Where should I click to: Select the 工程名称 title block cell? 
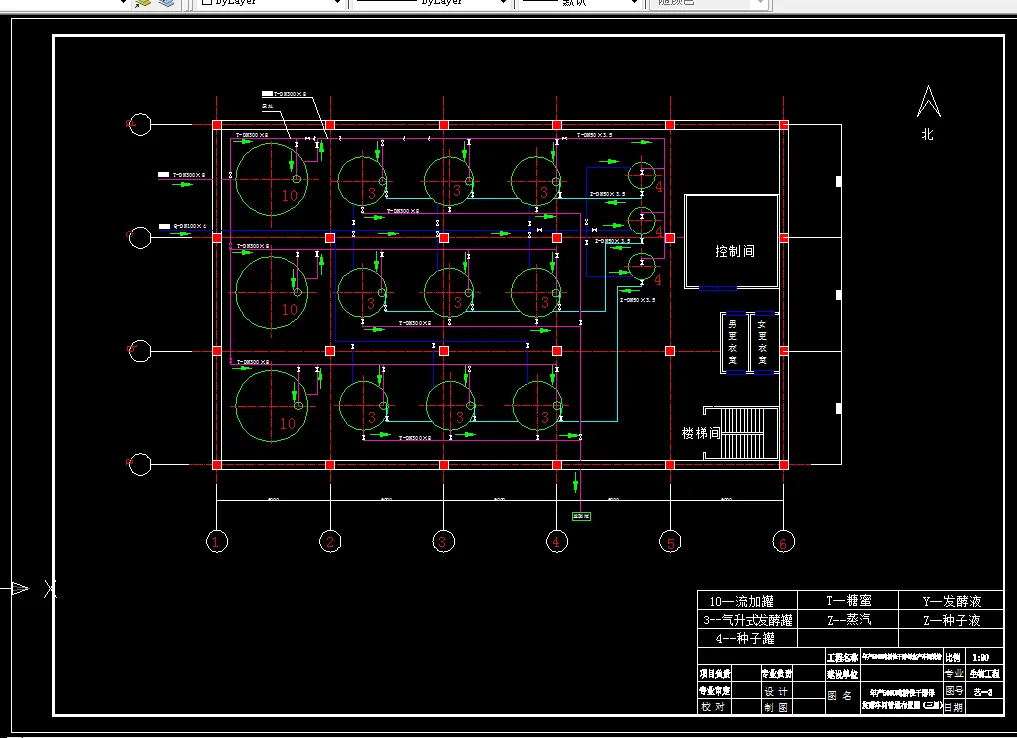pyautogui.click(x=843, y=657)
